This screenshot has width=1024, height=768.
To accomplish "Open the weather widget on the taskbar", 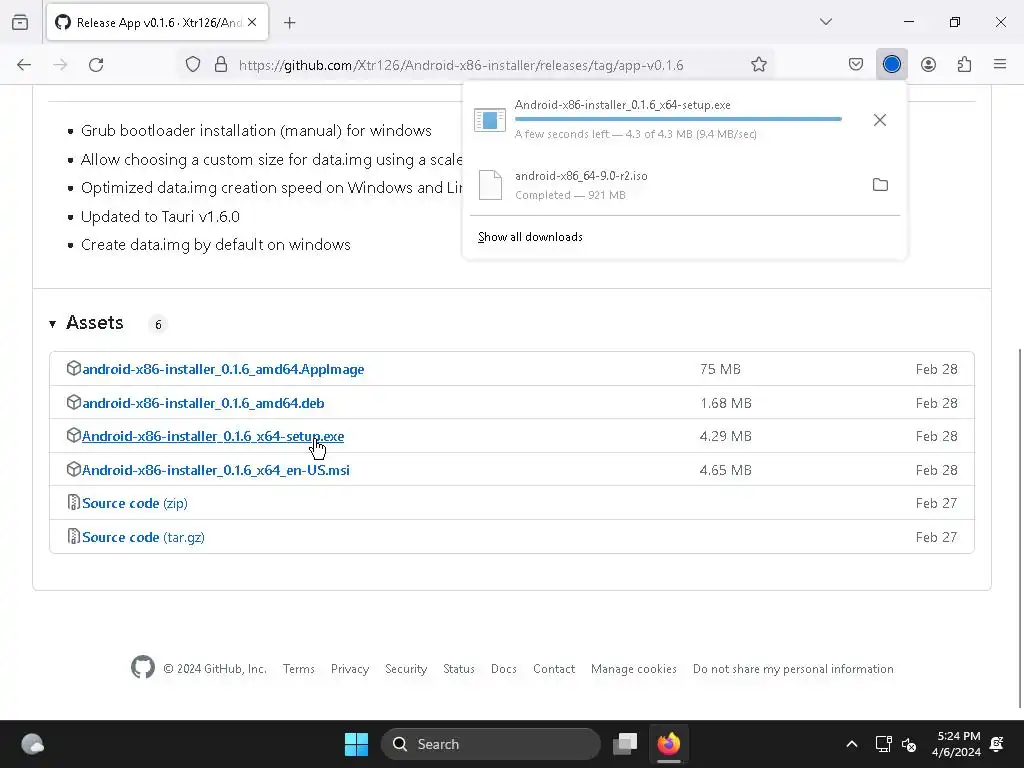I will (32, 744).
